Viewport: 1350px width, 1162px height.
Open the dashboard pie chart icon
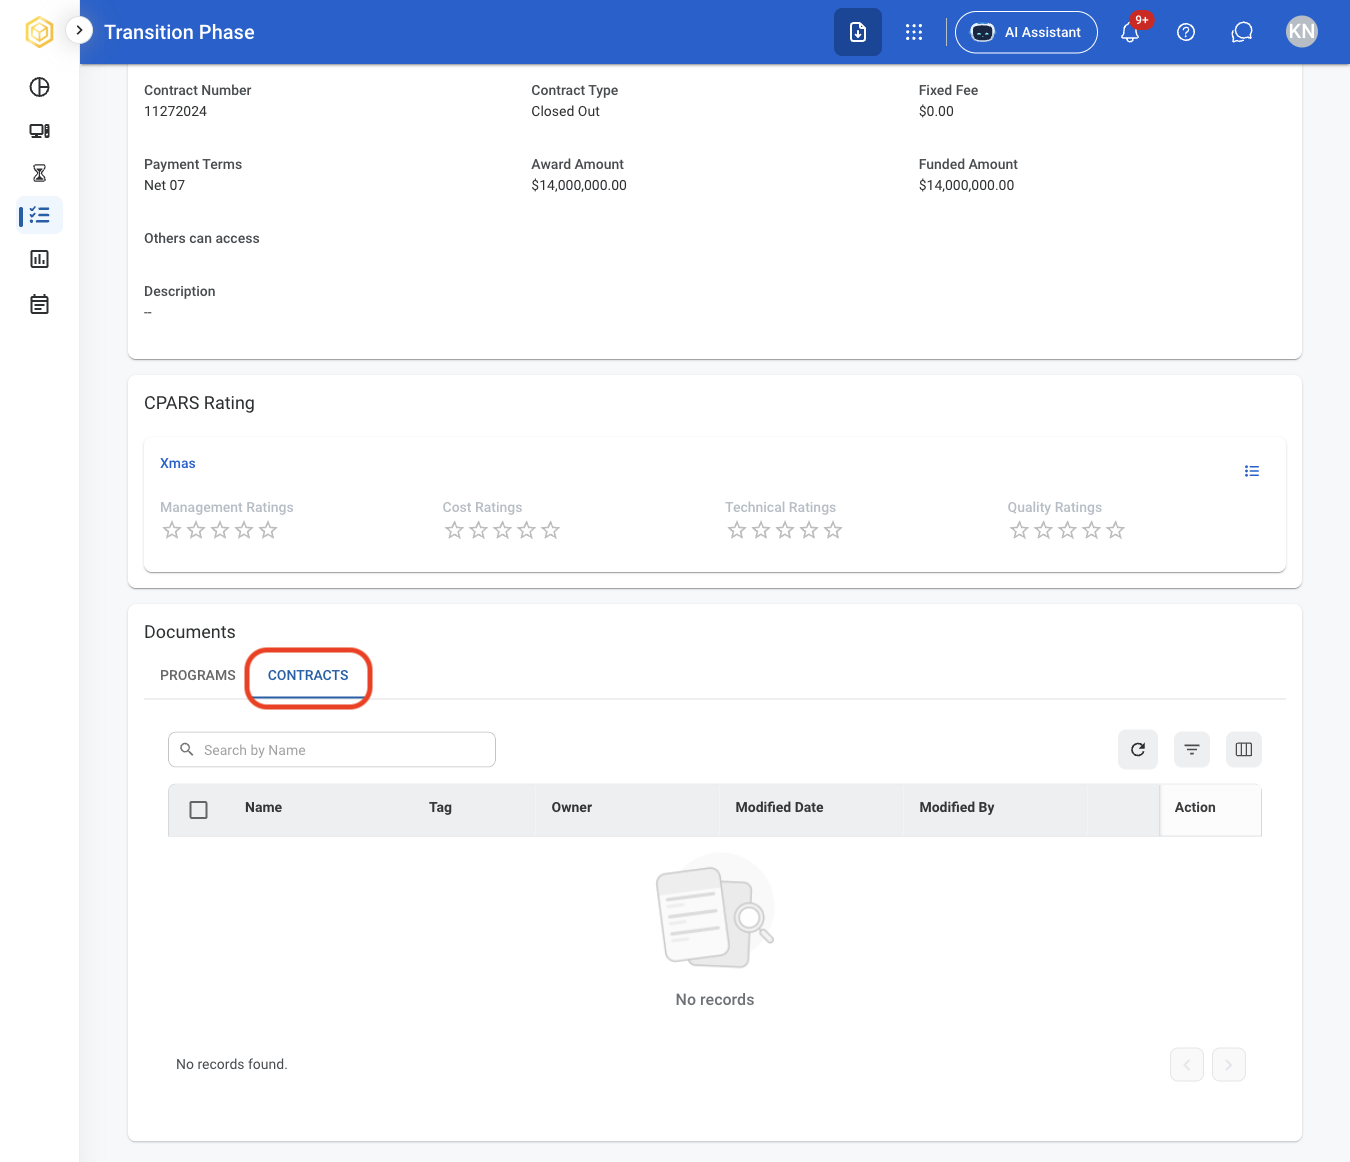(x=40, y=87)
